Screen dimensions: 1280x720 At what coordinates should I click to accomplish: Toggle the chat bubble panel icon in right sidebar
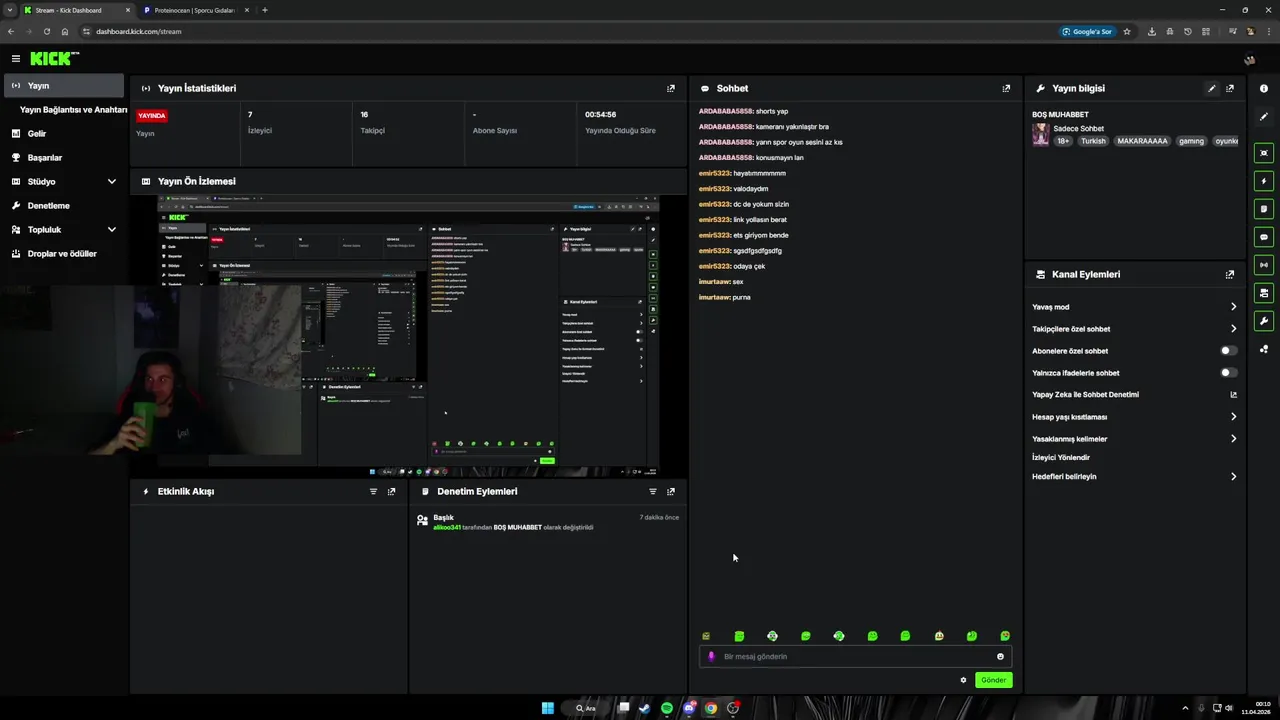click(1264, 237)
